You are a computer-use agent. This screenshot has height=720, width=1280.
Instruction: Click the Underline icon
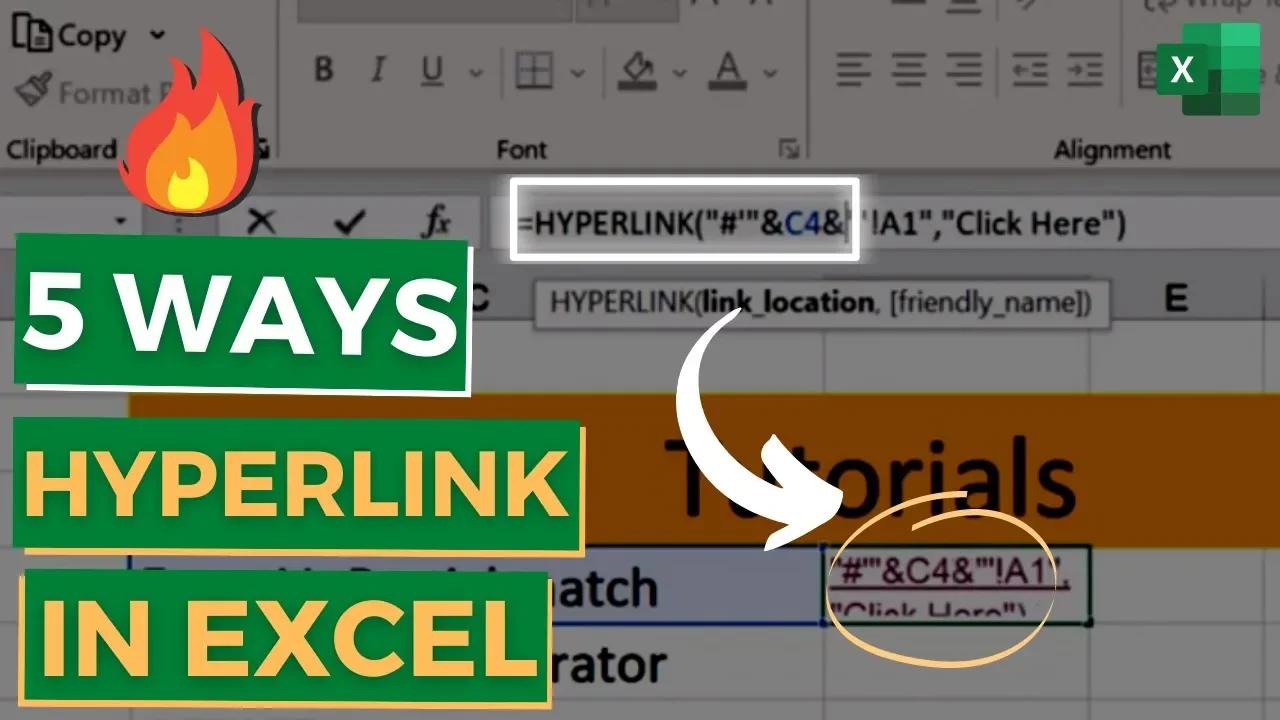click(x=430, y=70)
